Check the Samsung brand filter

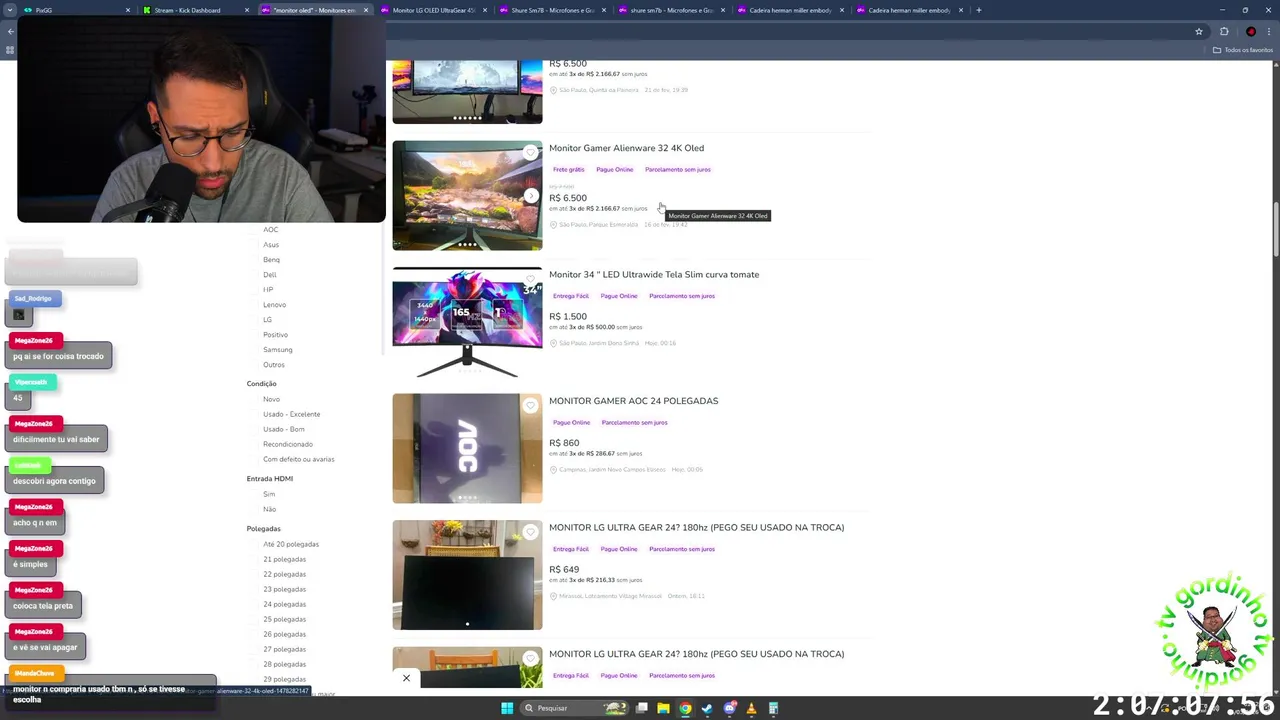pos(277,349)
